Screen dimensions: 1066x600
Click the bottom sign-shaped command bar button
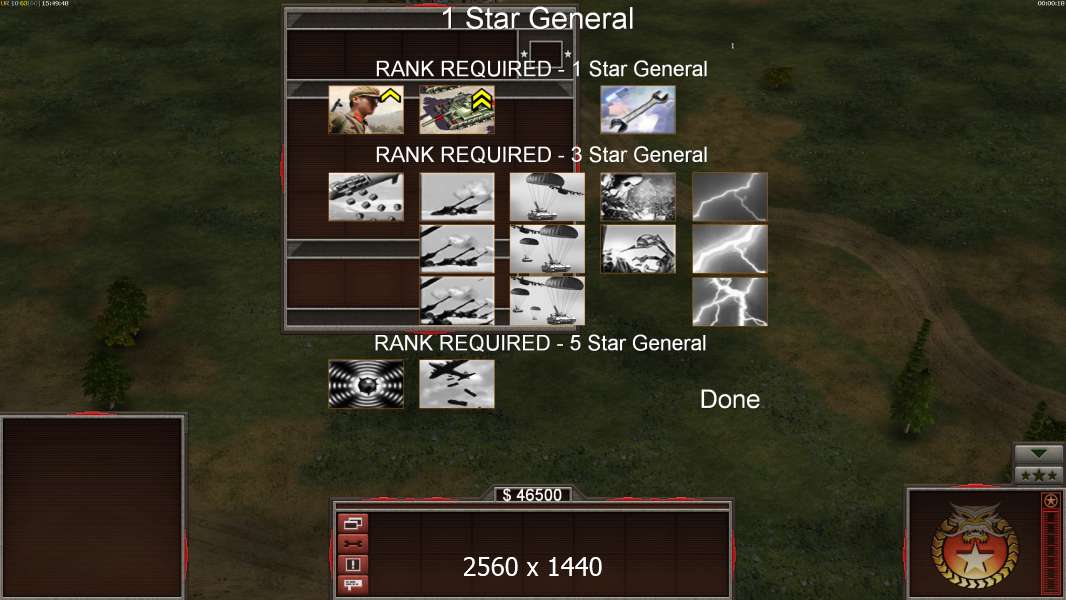tap(352, 584)
